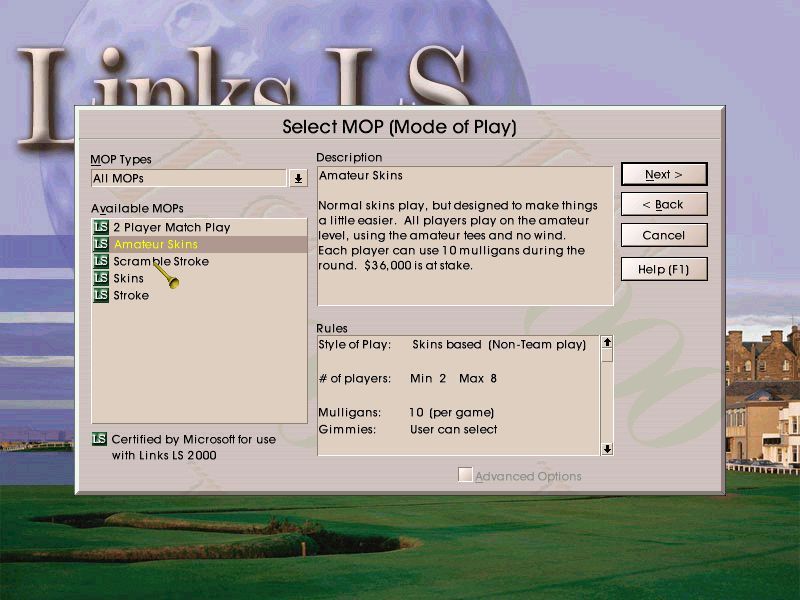Click the Rules scrollbar up arrow
The height and width of the screenshot is (600, 800).
(x=608, y=344)
